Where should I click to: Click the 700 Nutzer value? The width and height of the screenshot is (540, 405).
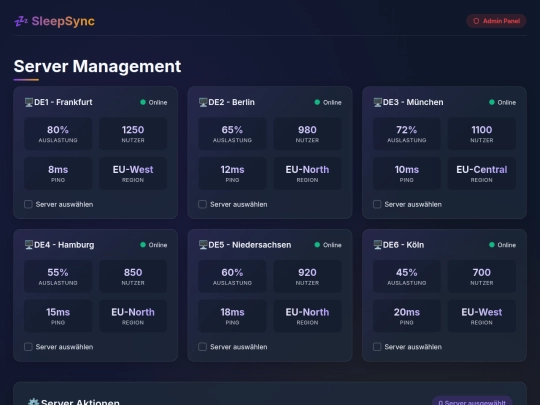(x=482, y=272)
